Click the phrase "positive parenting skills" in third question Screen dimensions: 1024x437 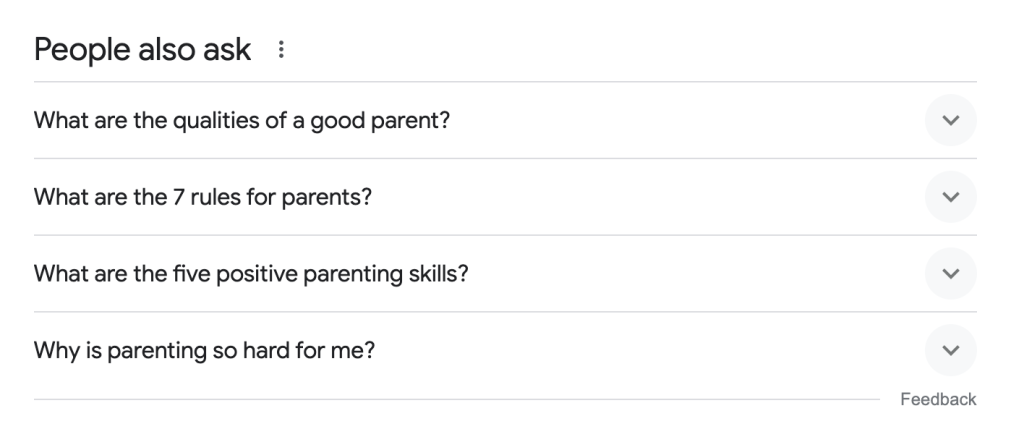(x=363, y=274)
